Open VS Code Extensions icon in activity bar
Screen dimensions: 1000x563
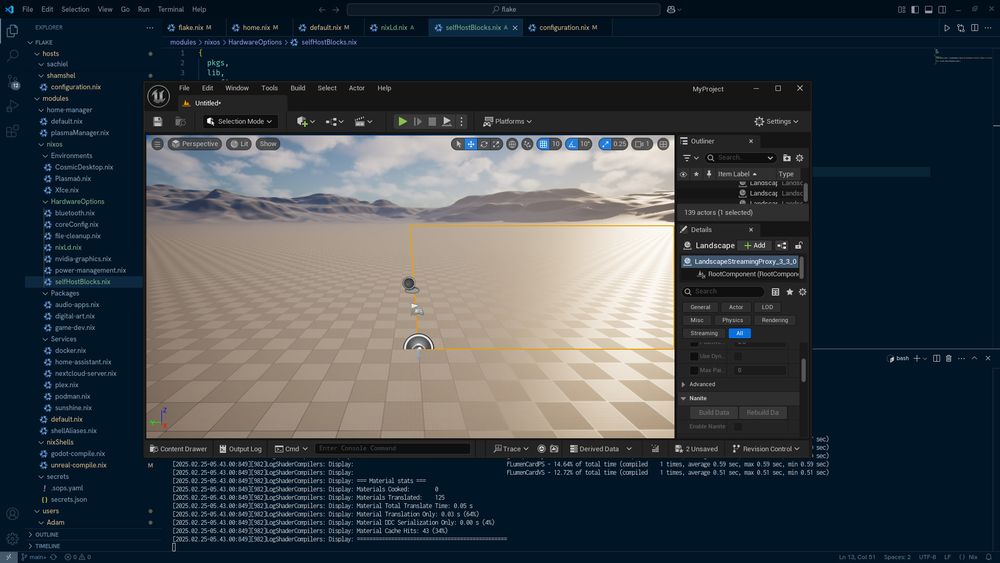click(x=12, y=130)
